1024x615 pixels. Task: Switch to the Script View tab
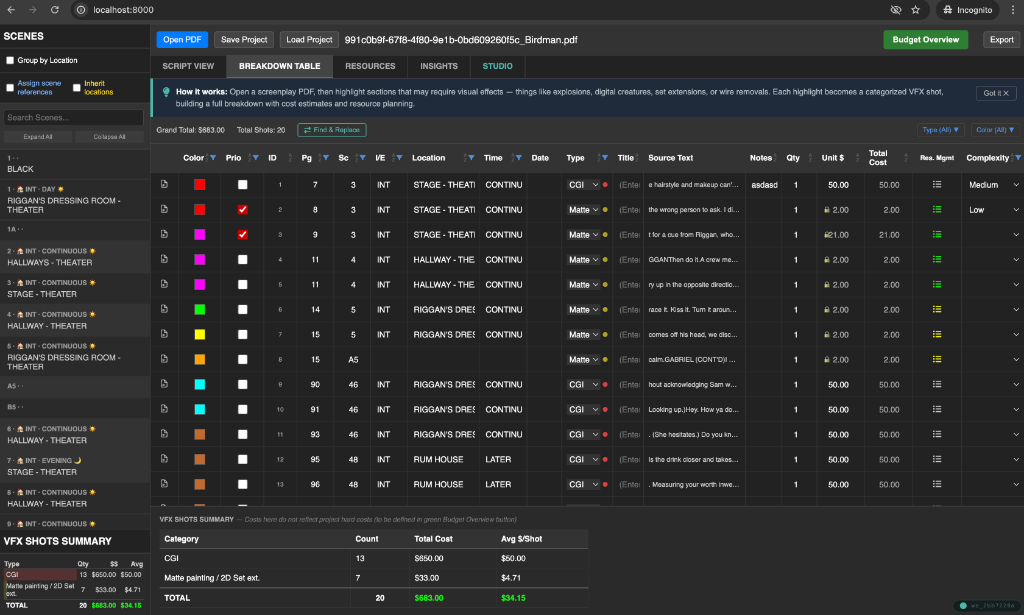(188, 66)
